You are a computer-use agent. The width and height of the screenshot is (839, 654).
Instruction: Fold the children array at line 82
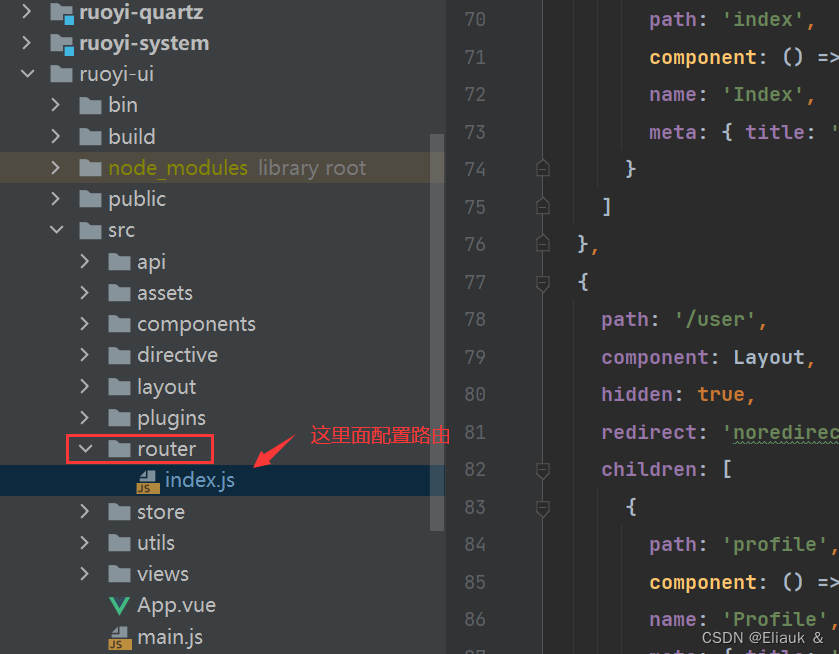pos(543,470)
